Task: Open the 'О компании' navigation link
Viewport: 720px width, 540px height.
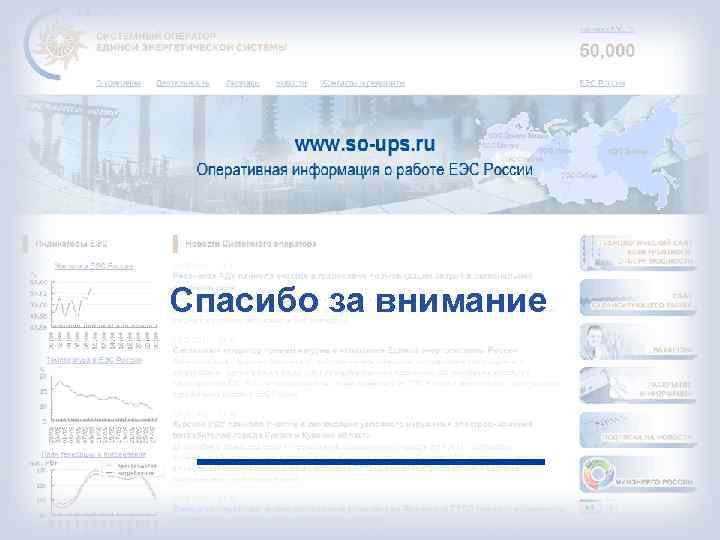Action: point(119,83)
